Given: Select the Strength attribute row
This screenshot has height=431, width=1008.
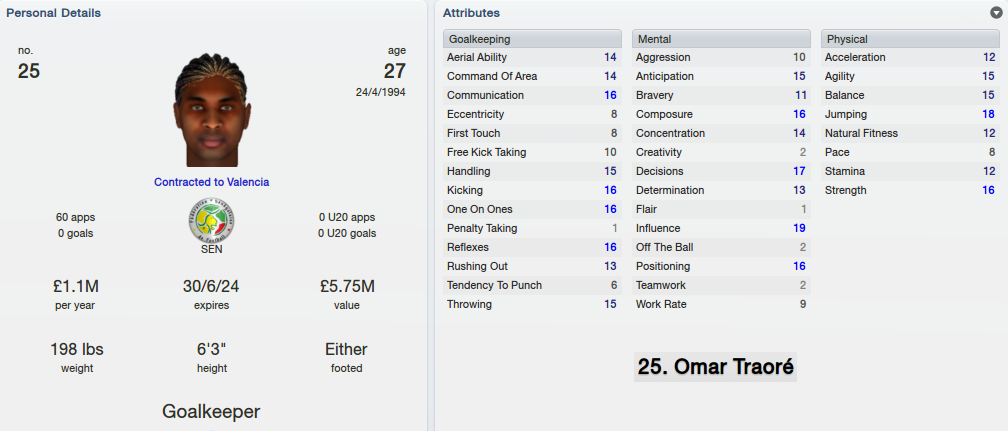Looking at the screenshot, I should (x=910, y=190).
